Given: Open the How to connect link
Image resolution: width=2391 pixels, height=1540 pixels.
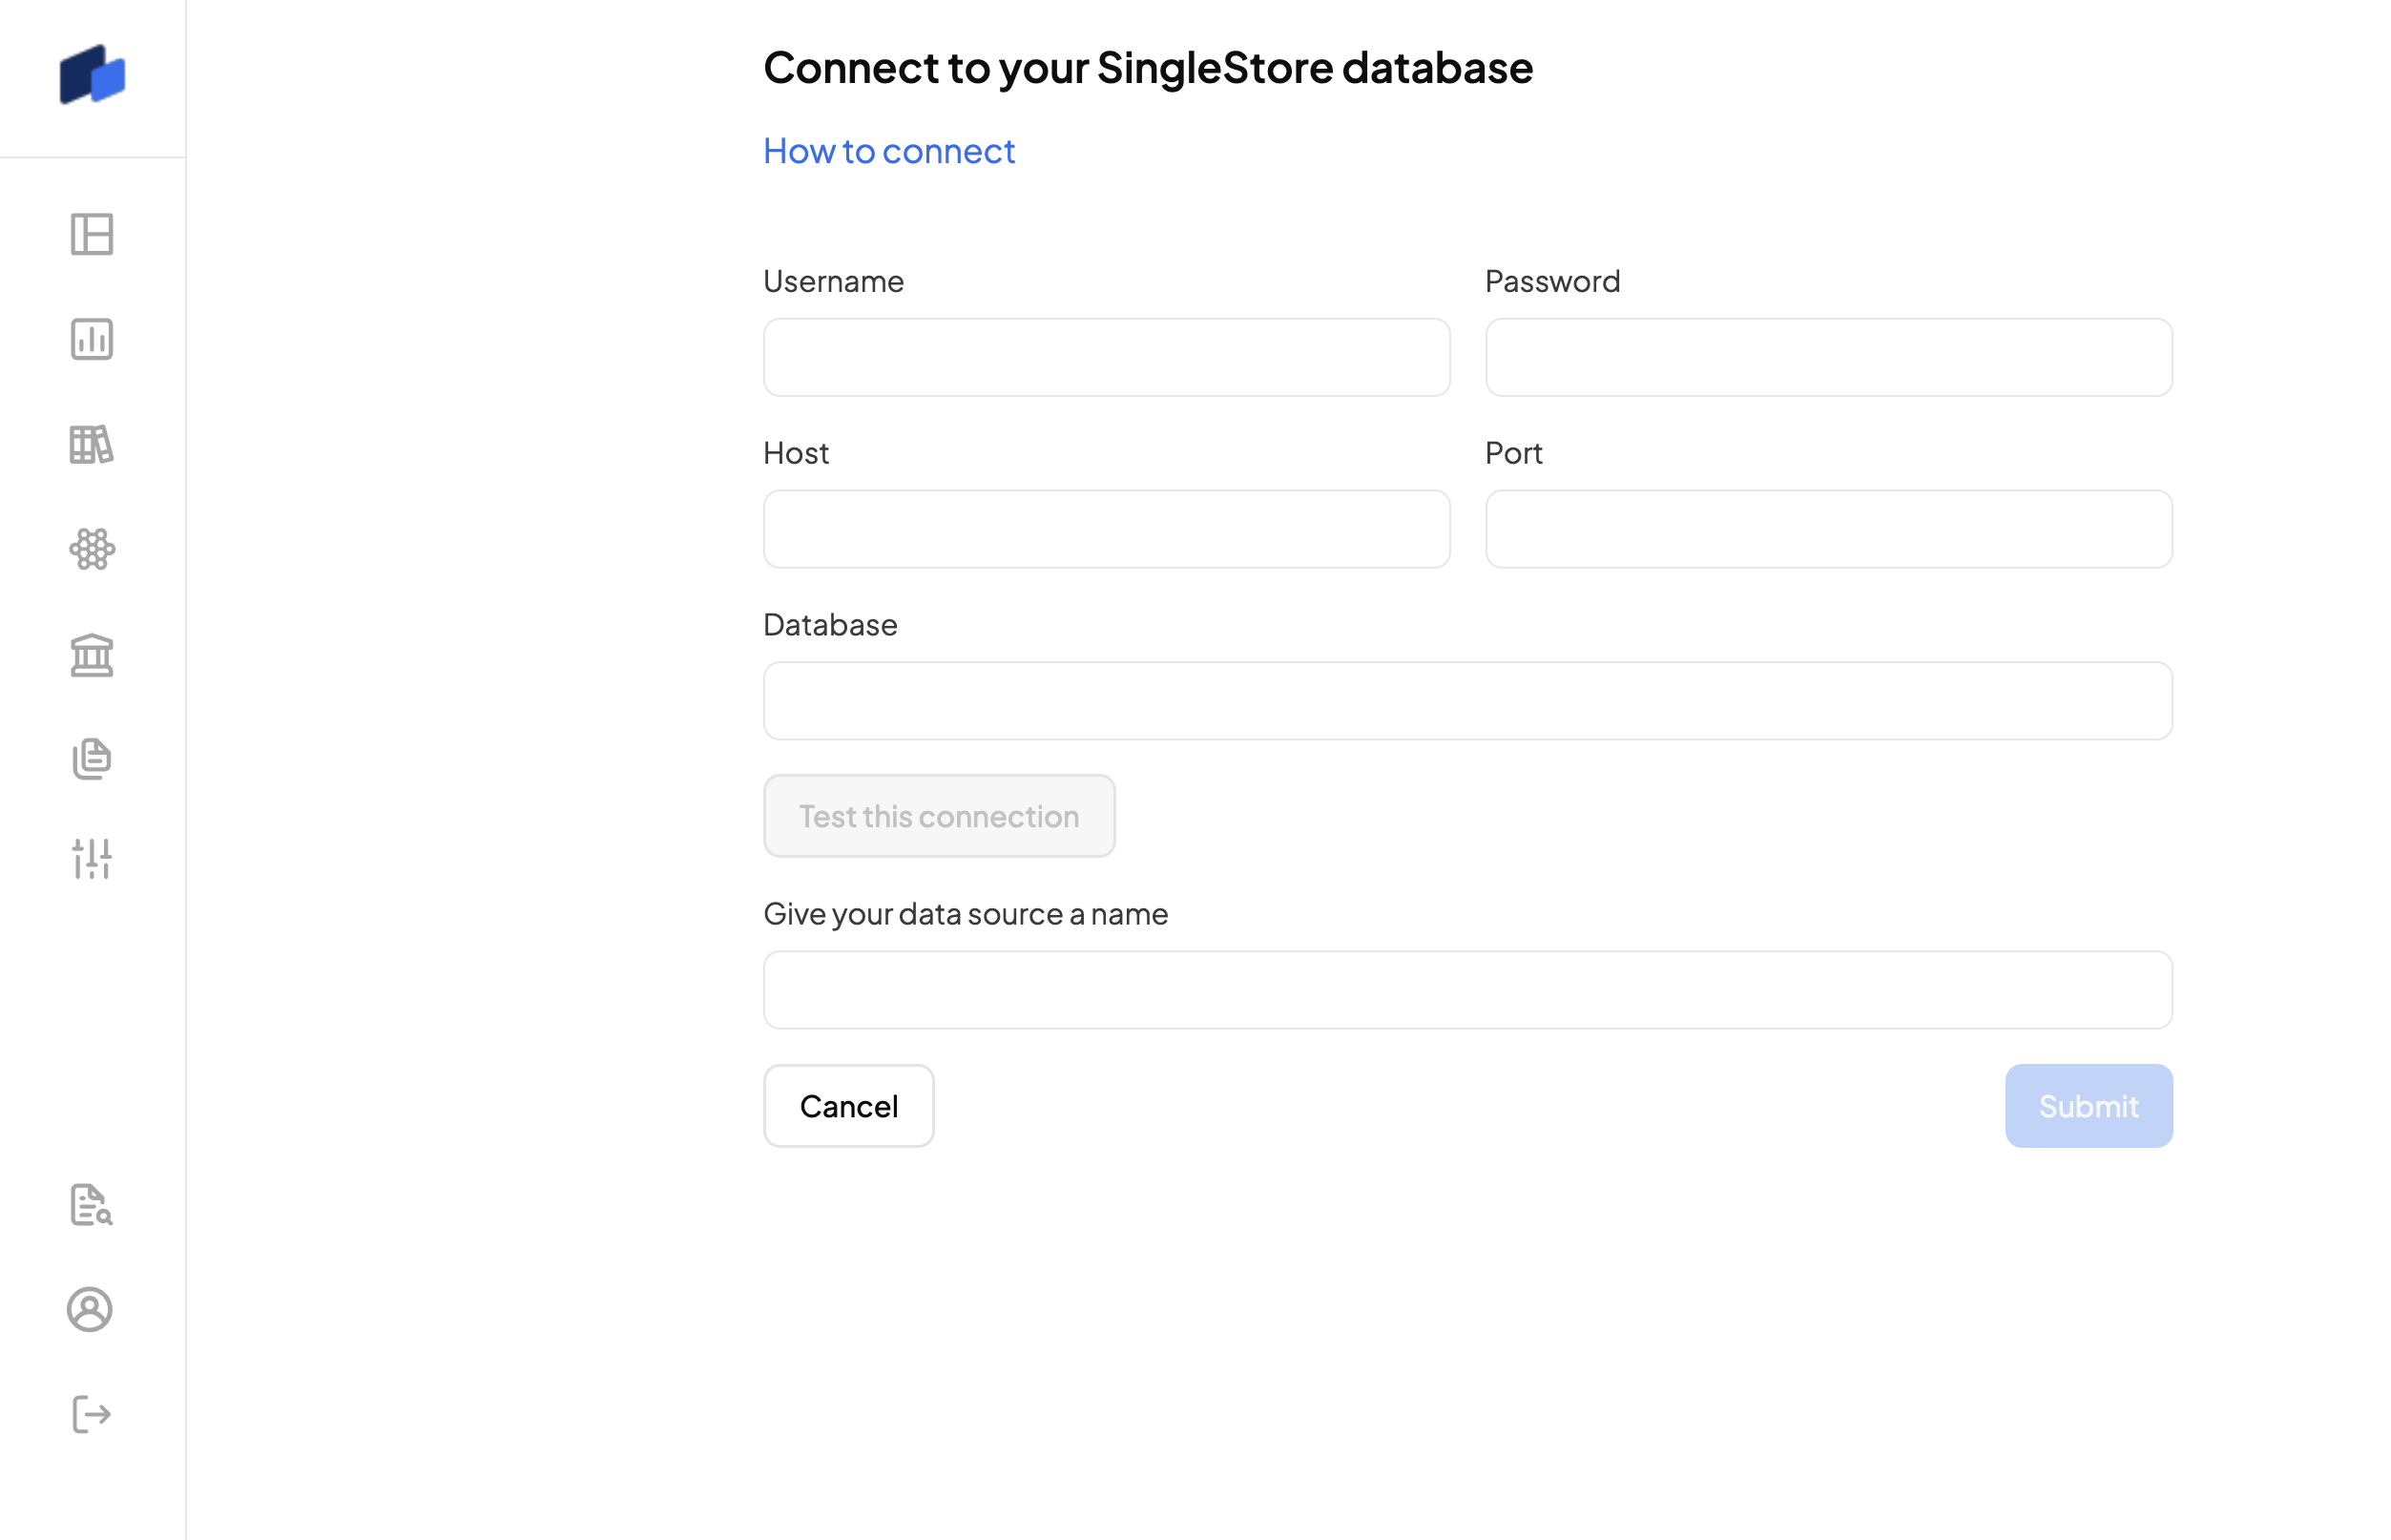Looking at the screenshot, I should (888, 151).
